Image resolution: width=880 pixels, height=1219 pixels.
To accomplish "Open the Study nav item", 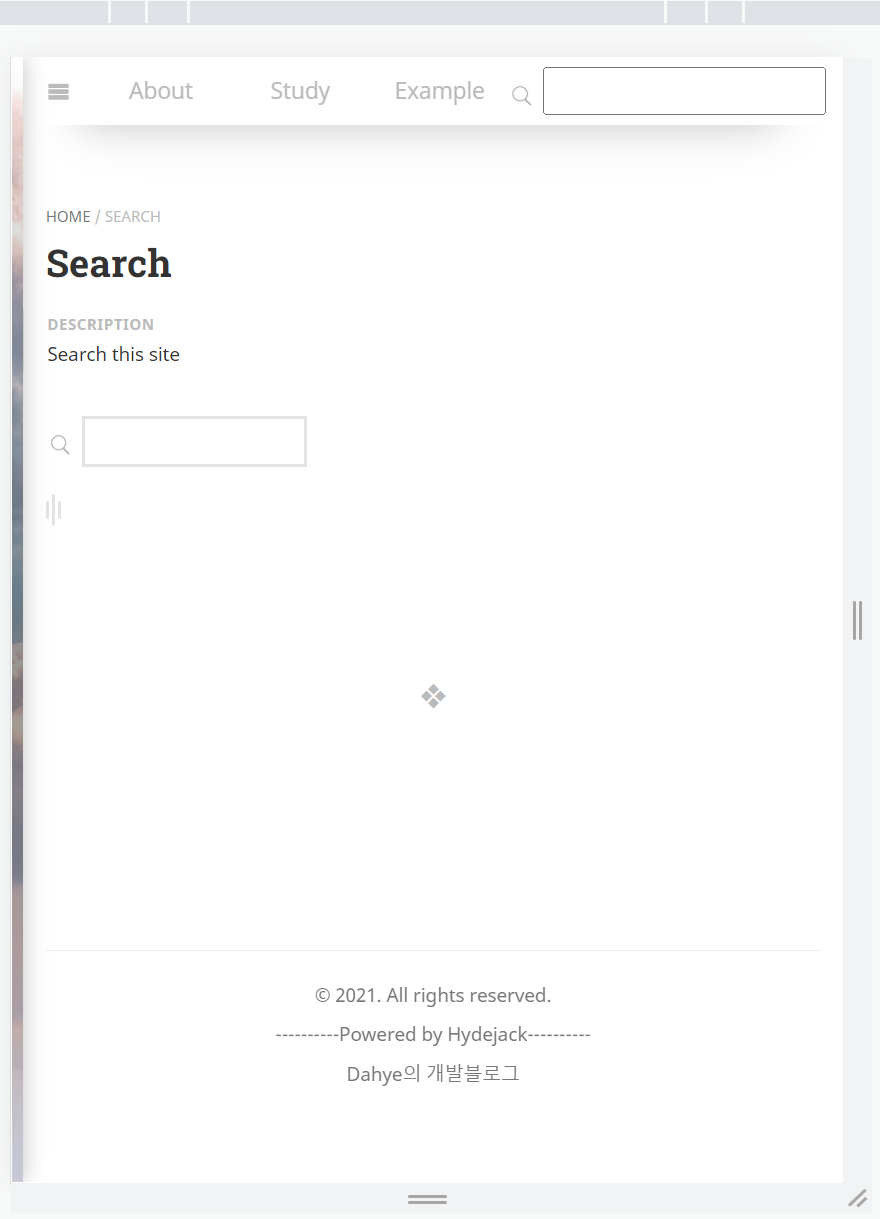I will coord(300,91).
